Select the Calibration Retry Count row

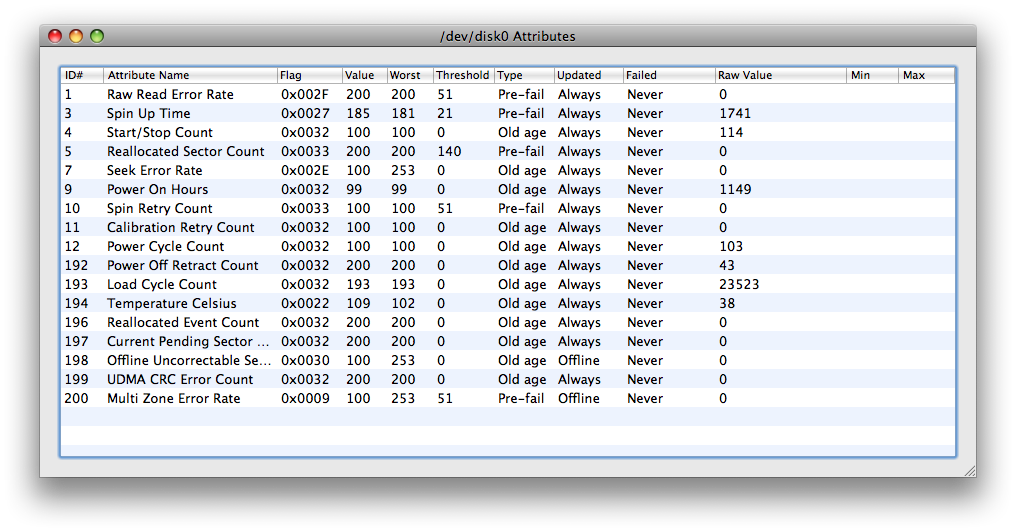coord(508,227)
